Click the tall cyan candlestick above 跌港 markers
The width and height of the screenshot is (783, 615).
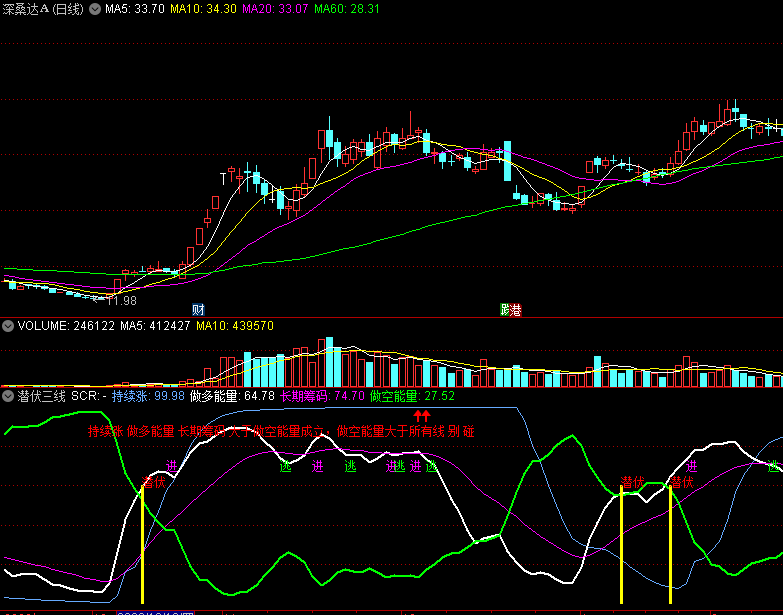pos(507,161)
